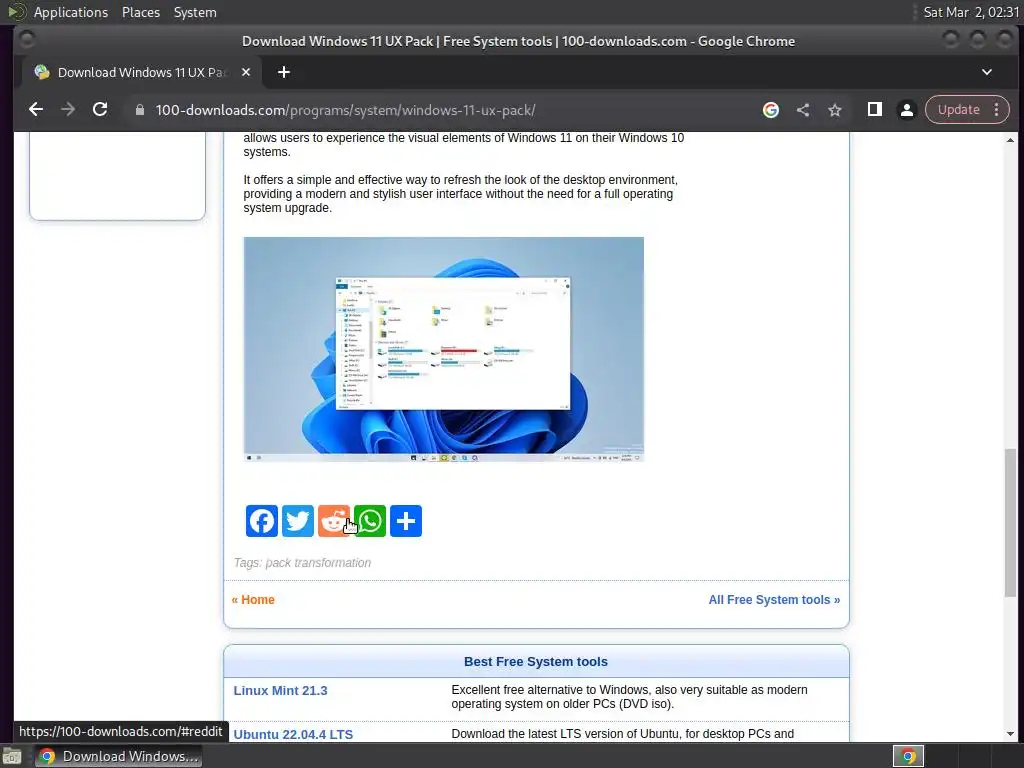
Task: Reload the current page
Action: (x=100, y=110)
